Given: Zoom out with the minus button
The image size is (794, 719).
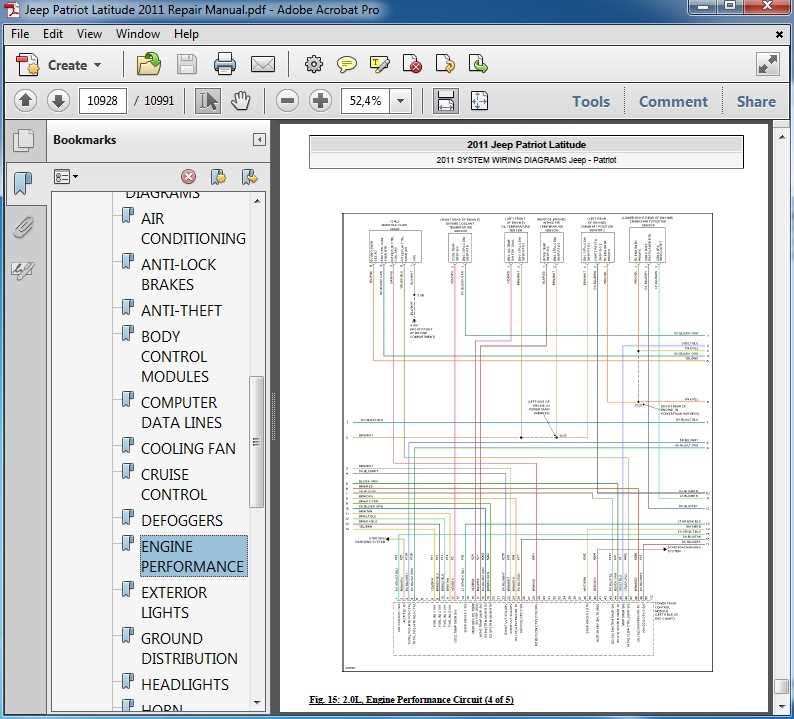Looking at the screenshot, I should tap(287, 101).
